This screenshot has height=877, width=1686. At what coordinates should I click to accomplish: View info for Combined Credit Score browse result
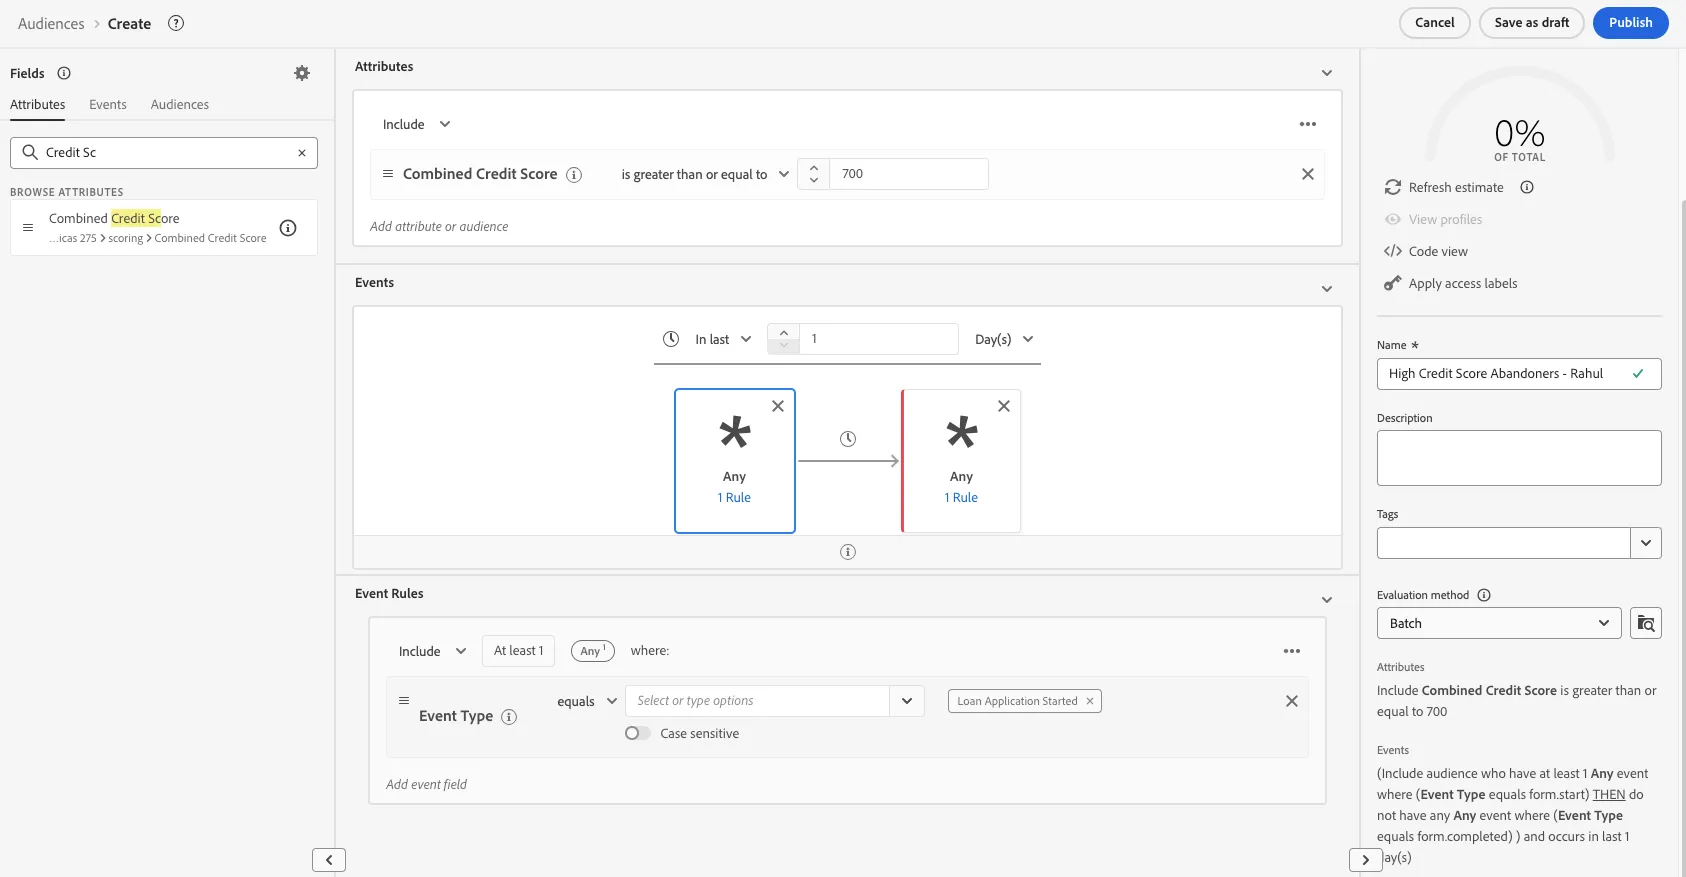288,228
